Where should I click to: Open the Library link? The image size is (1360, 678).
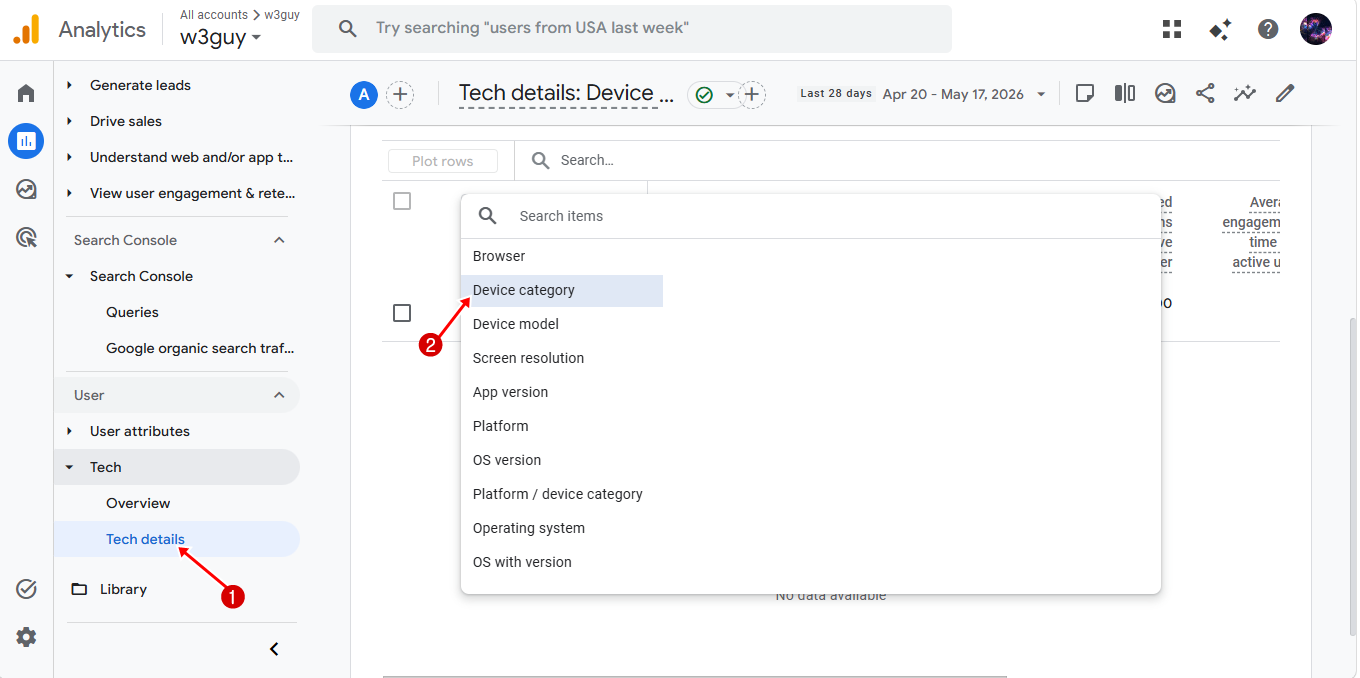123,589
